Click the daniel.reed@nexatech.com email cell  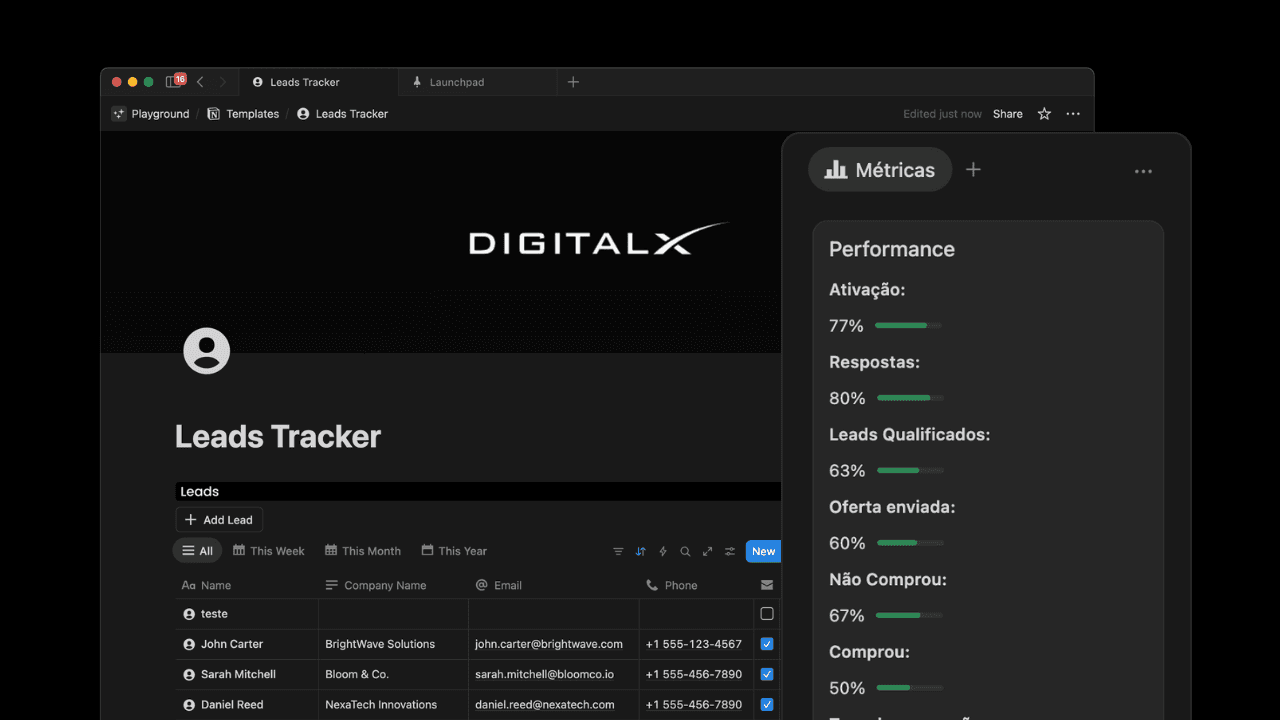[x=554, y=704]
